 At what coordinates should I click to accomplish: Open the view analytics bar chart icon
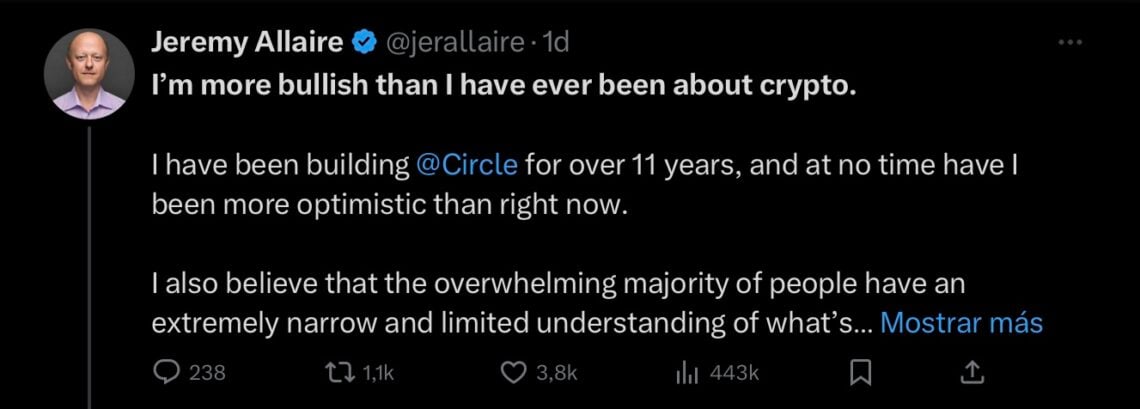point(686,373)
